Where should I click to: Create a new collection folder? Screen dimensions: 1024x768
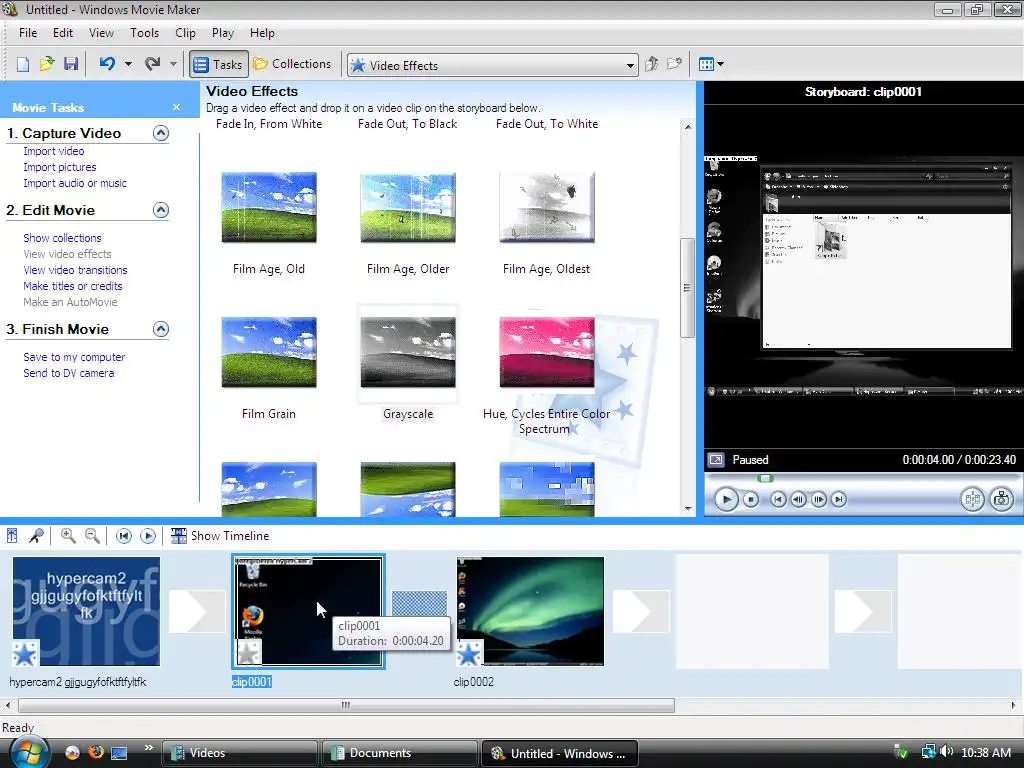[675, 64]
